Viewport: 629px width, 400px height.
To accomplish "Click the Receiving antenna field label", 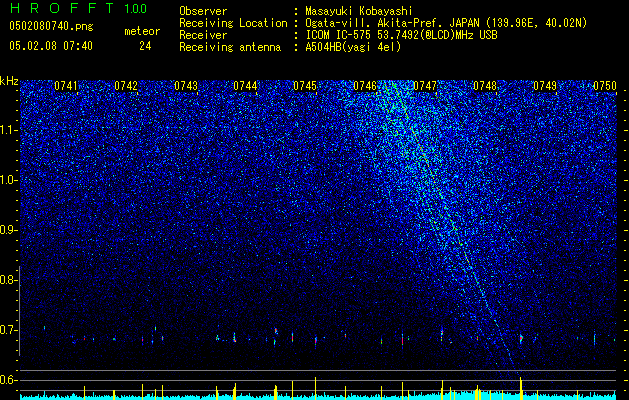I will coord(230,47).
